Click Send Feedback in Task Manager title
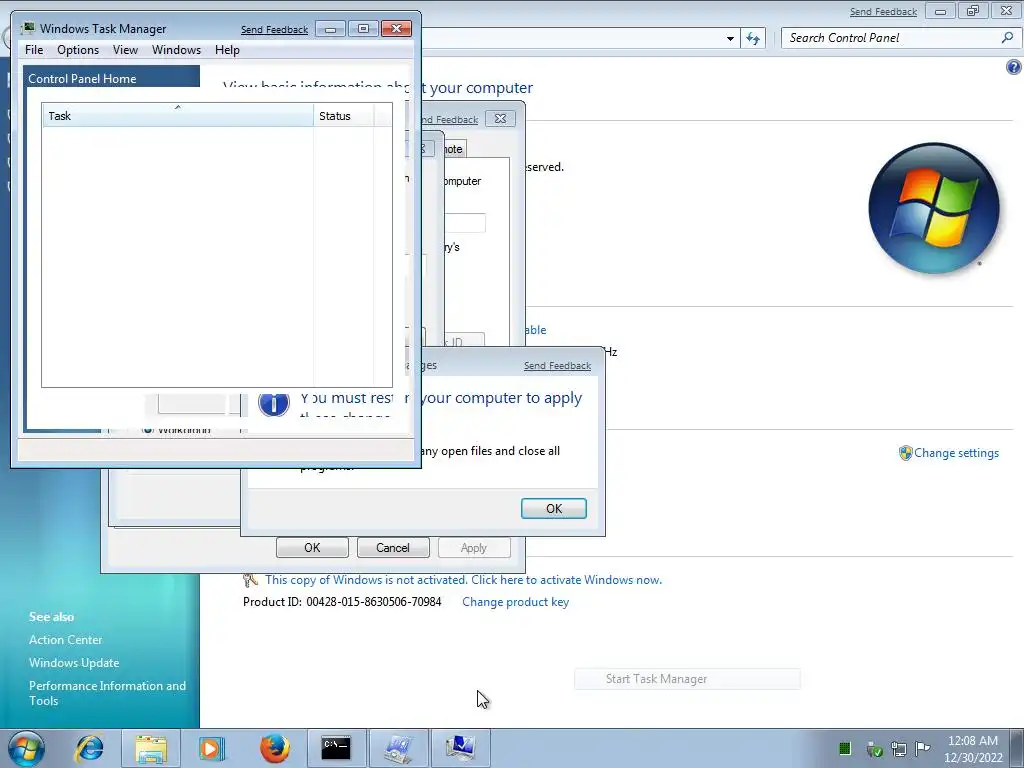Screen dimensions: 1024x768 point(274,29)
